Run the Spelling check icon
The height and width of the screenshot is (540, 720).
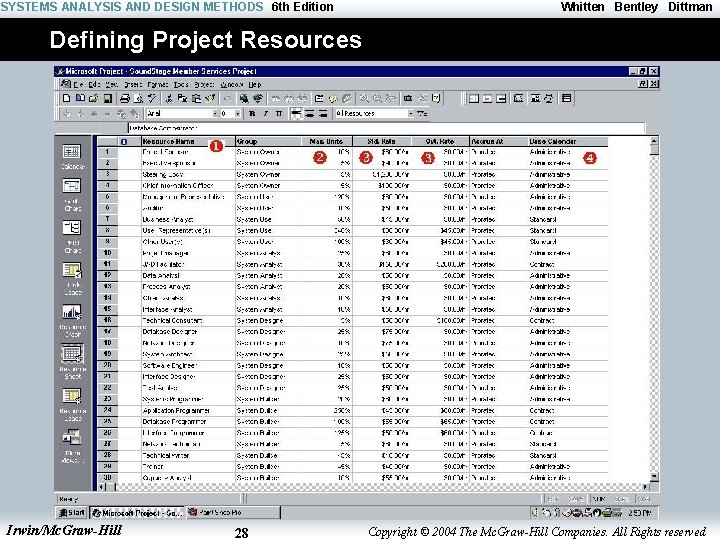coord(152,98)
